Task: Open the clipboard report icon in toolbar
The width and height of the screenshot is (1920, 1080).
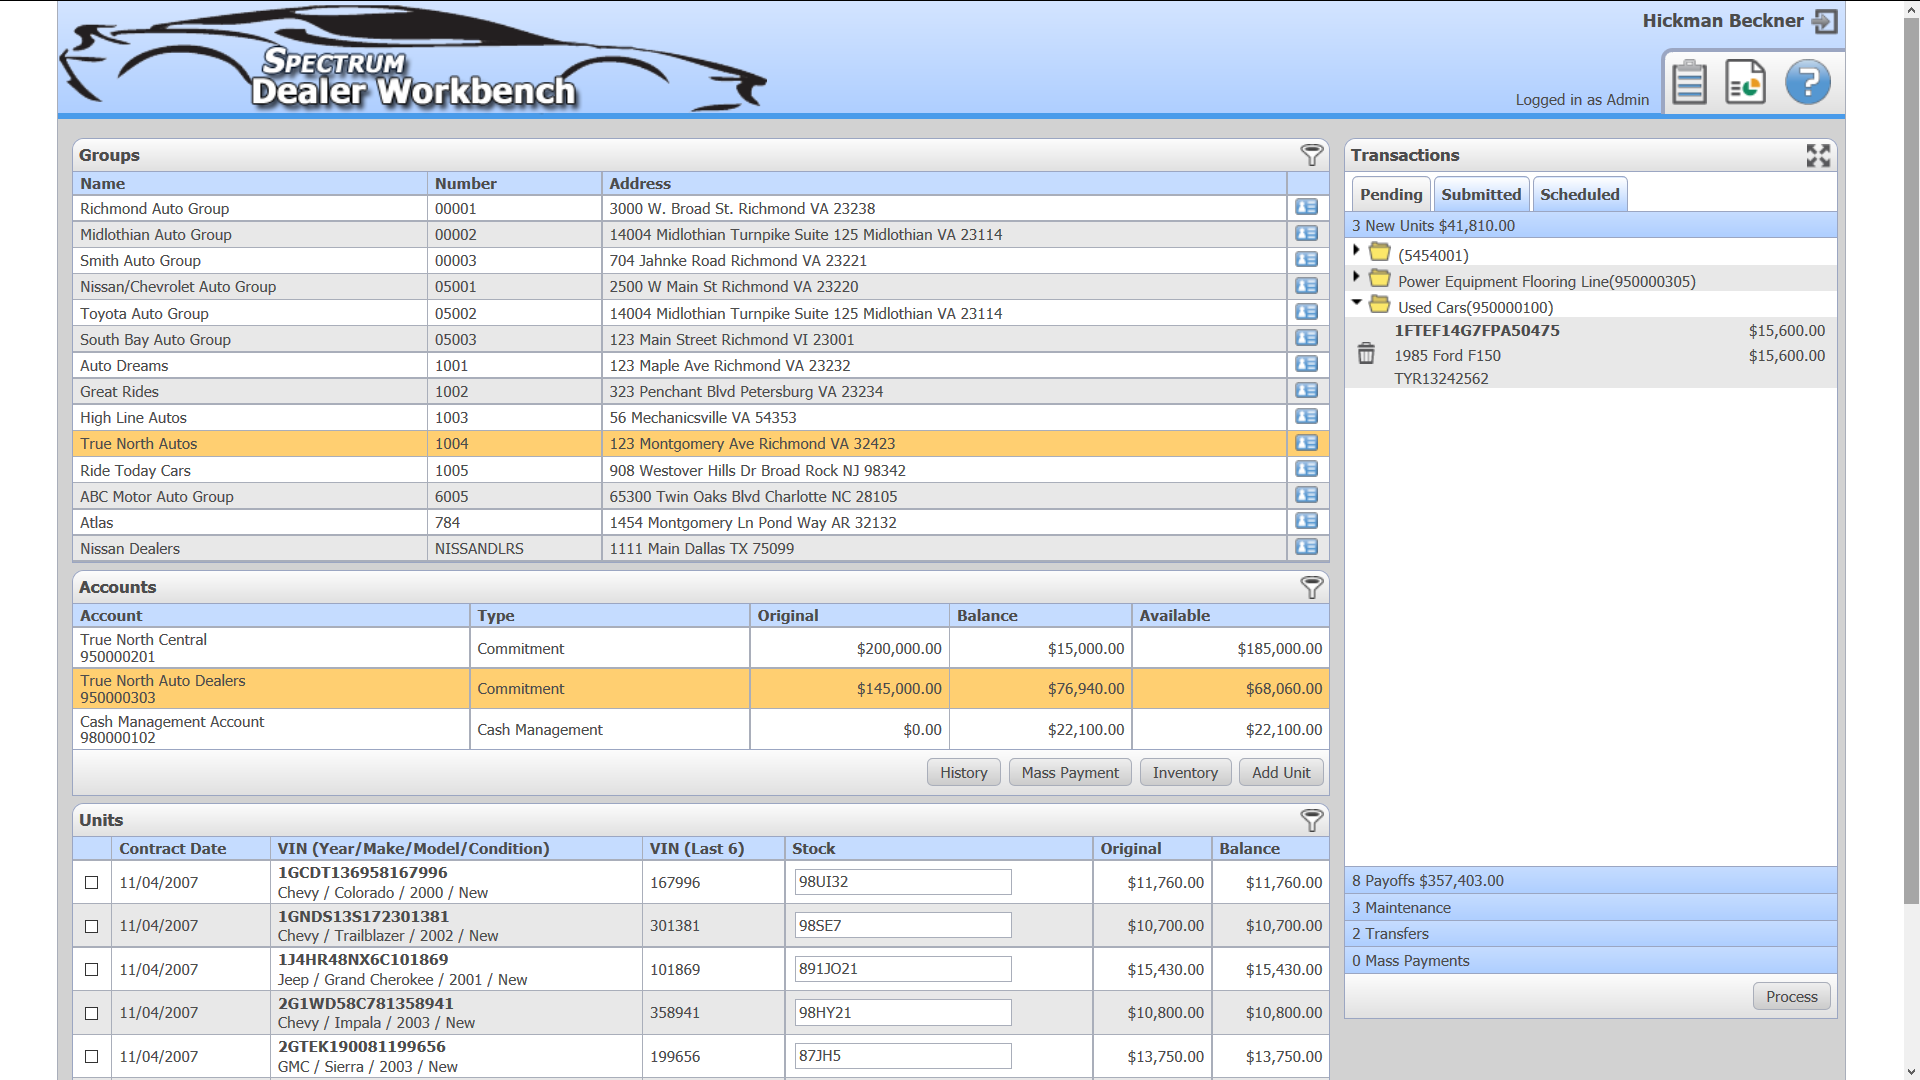Action: click(1689, 82)
